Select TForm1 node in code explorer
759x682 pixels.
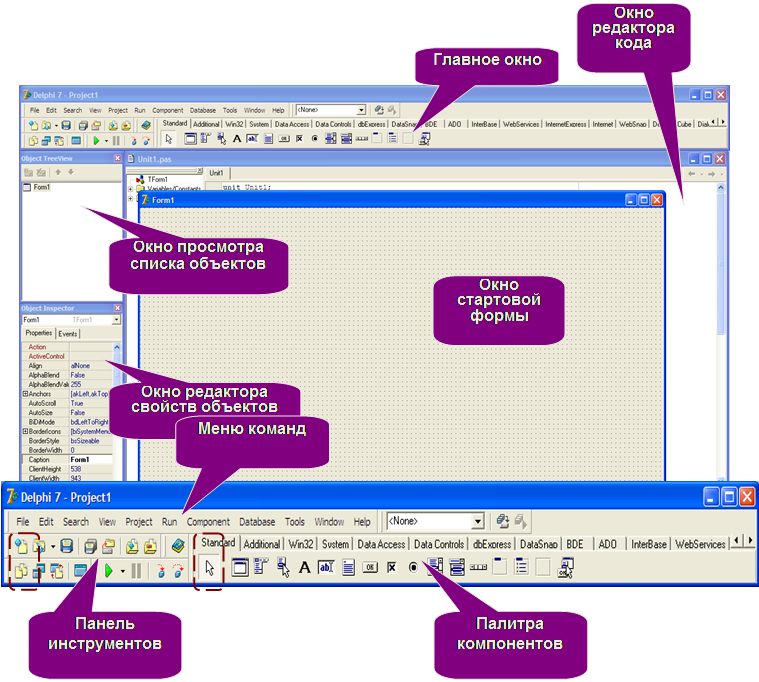[x=157, y=180]
